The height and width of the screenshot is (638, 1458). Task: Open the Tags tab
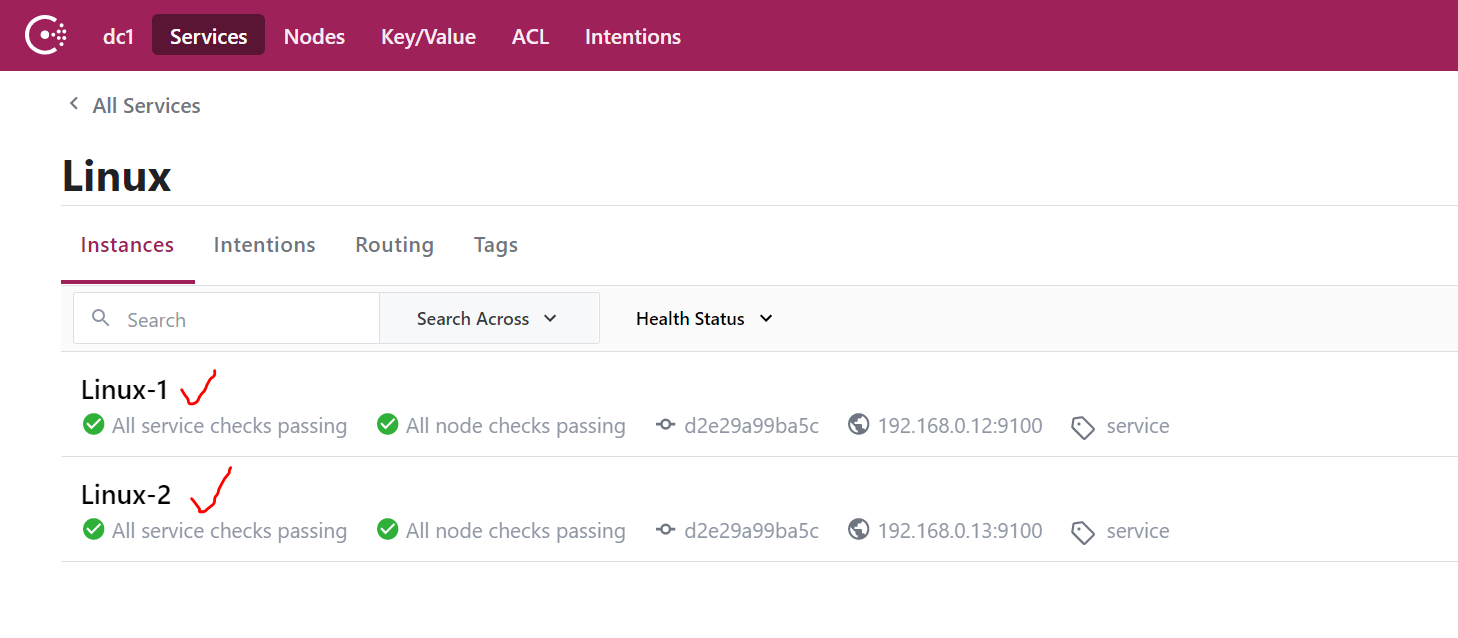pos(496,244)
